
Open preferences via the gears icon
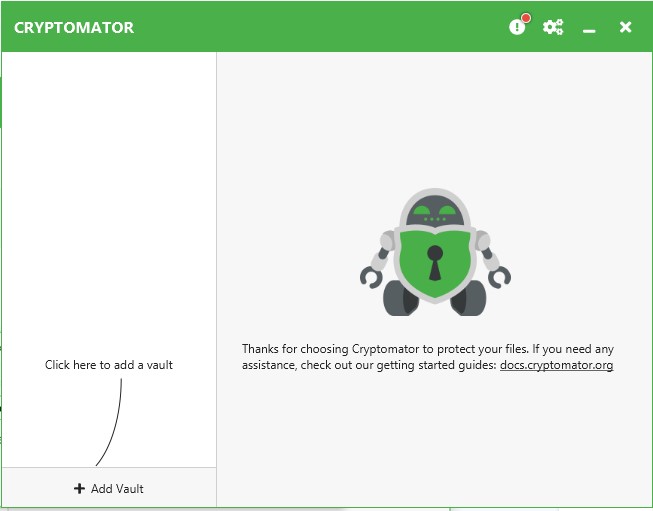coord(553,27)
